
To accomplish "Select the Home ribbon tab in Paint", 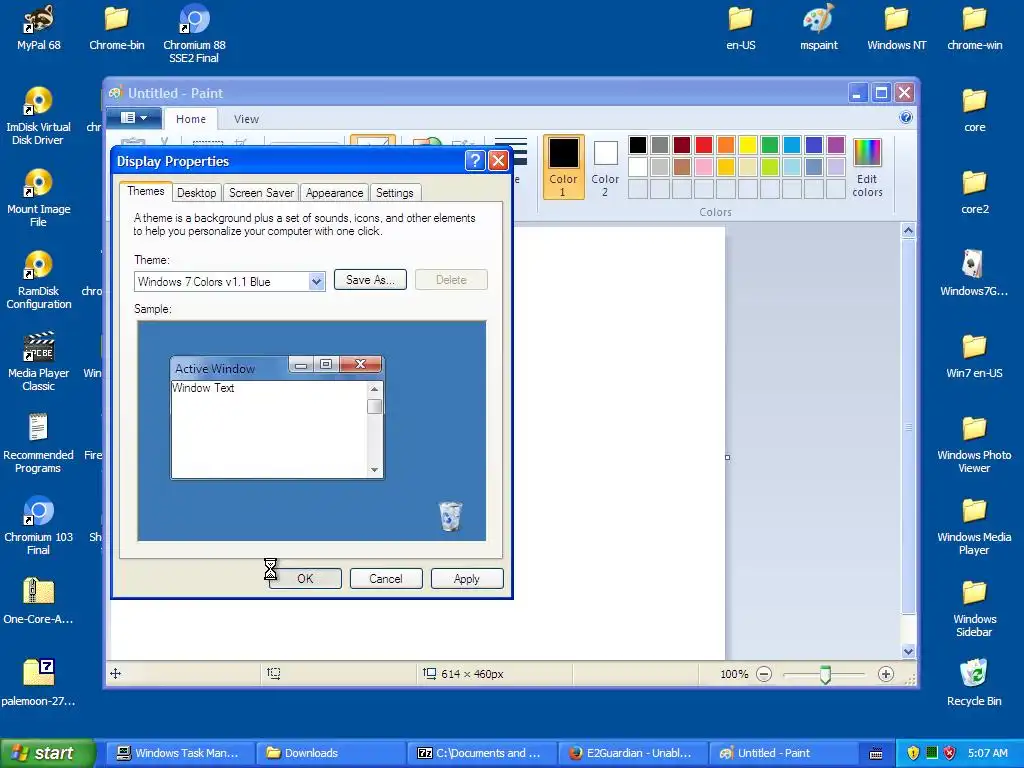I will [x=191, y=119].
